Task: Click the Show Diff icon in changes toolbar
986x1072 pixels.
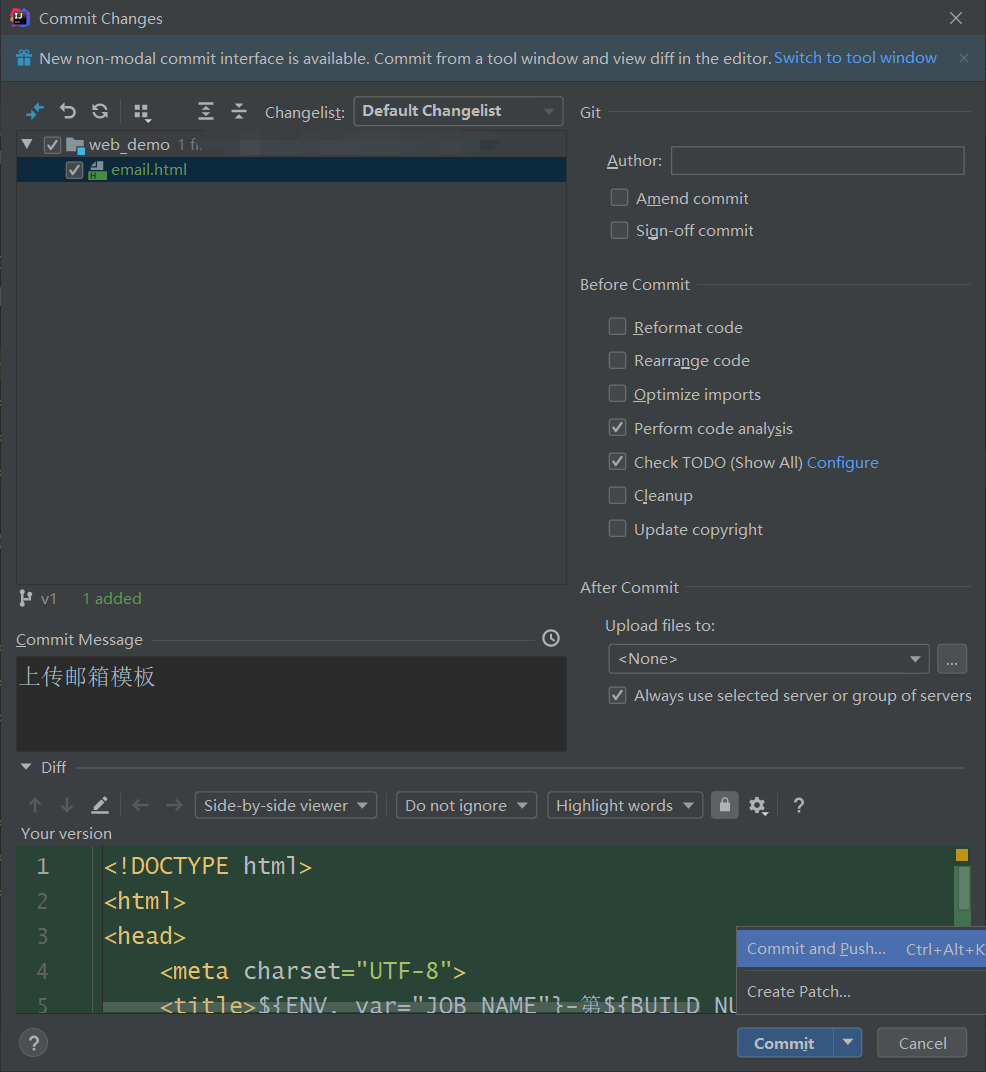Action: (x=34, y=111)
